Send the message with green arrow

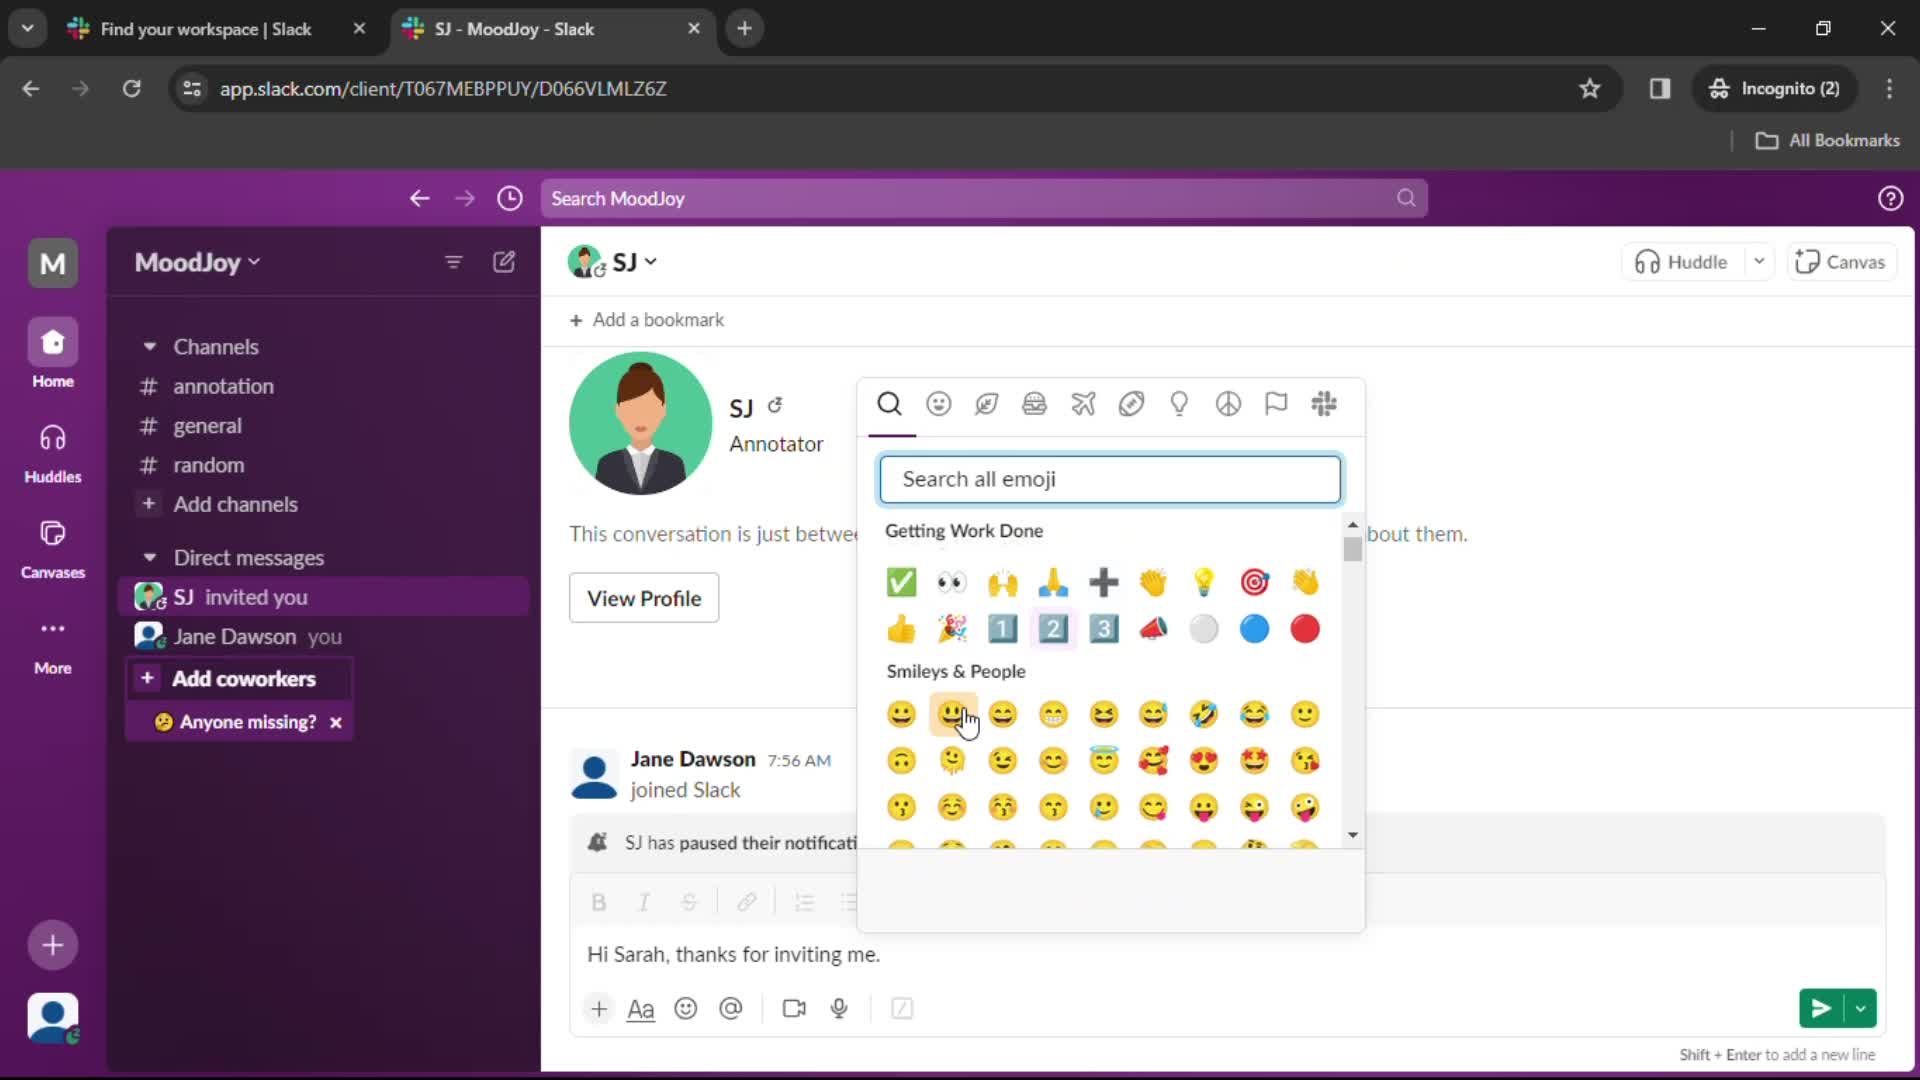pos(1822,1008)
